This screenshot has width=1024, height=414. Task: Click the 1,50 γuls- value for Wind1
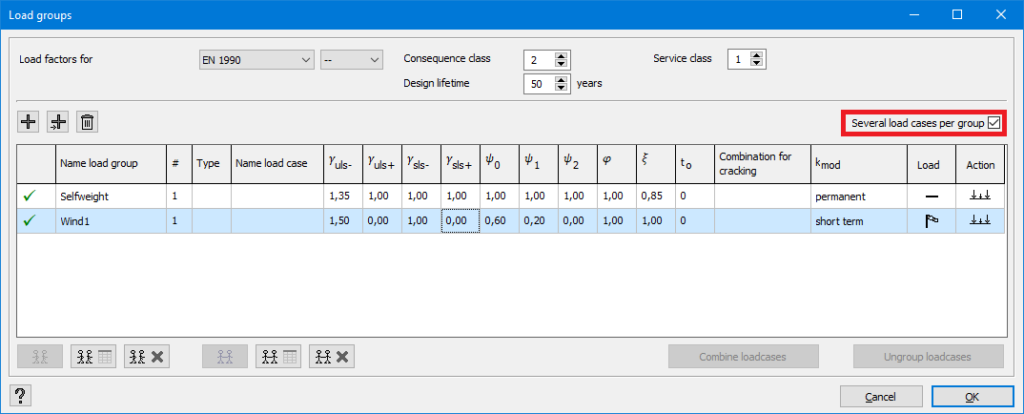coord(343,221)
